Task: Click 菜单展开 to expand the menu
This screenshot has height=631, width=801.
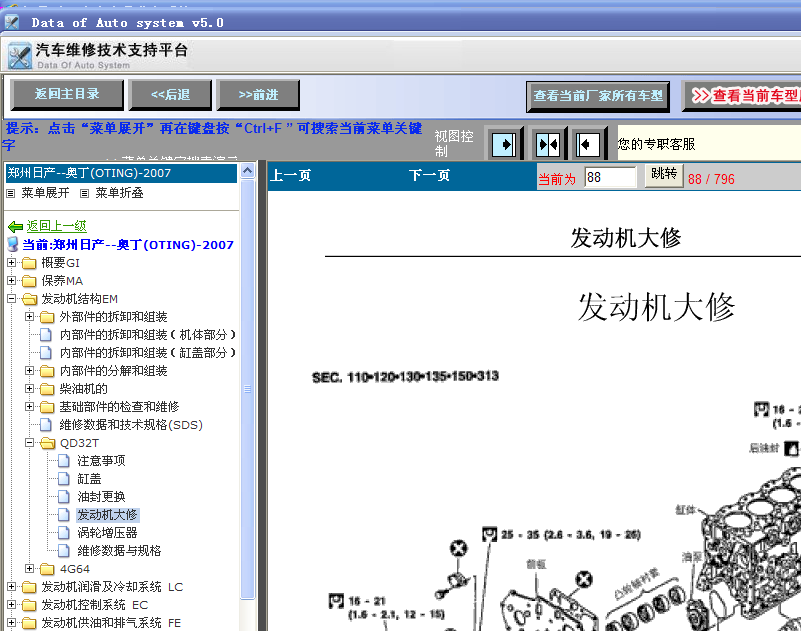Action: [x=45, y=193]
